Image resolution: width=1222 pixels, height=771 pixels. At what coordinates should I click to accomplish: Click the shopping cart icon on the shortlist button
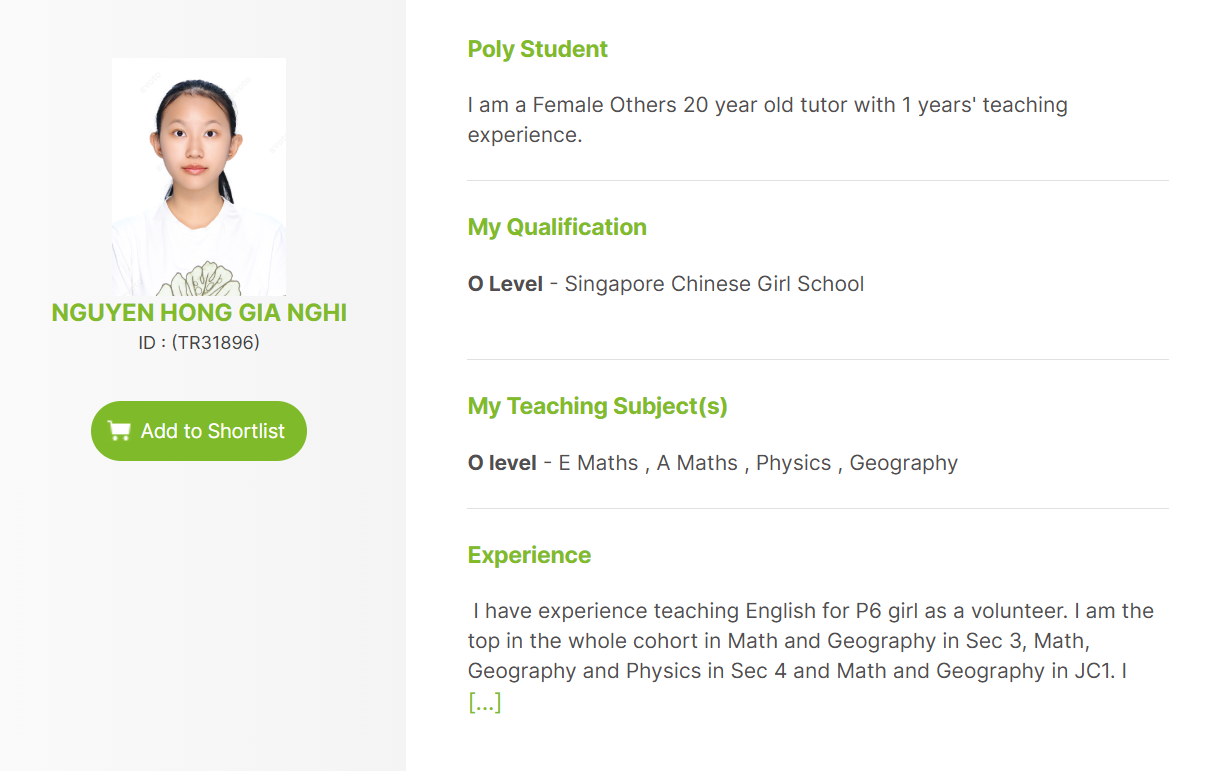coord(119,431)
